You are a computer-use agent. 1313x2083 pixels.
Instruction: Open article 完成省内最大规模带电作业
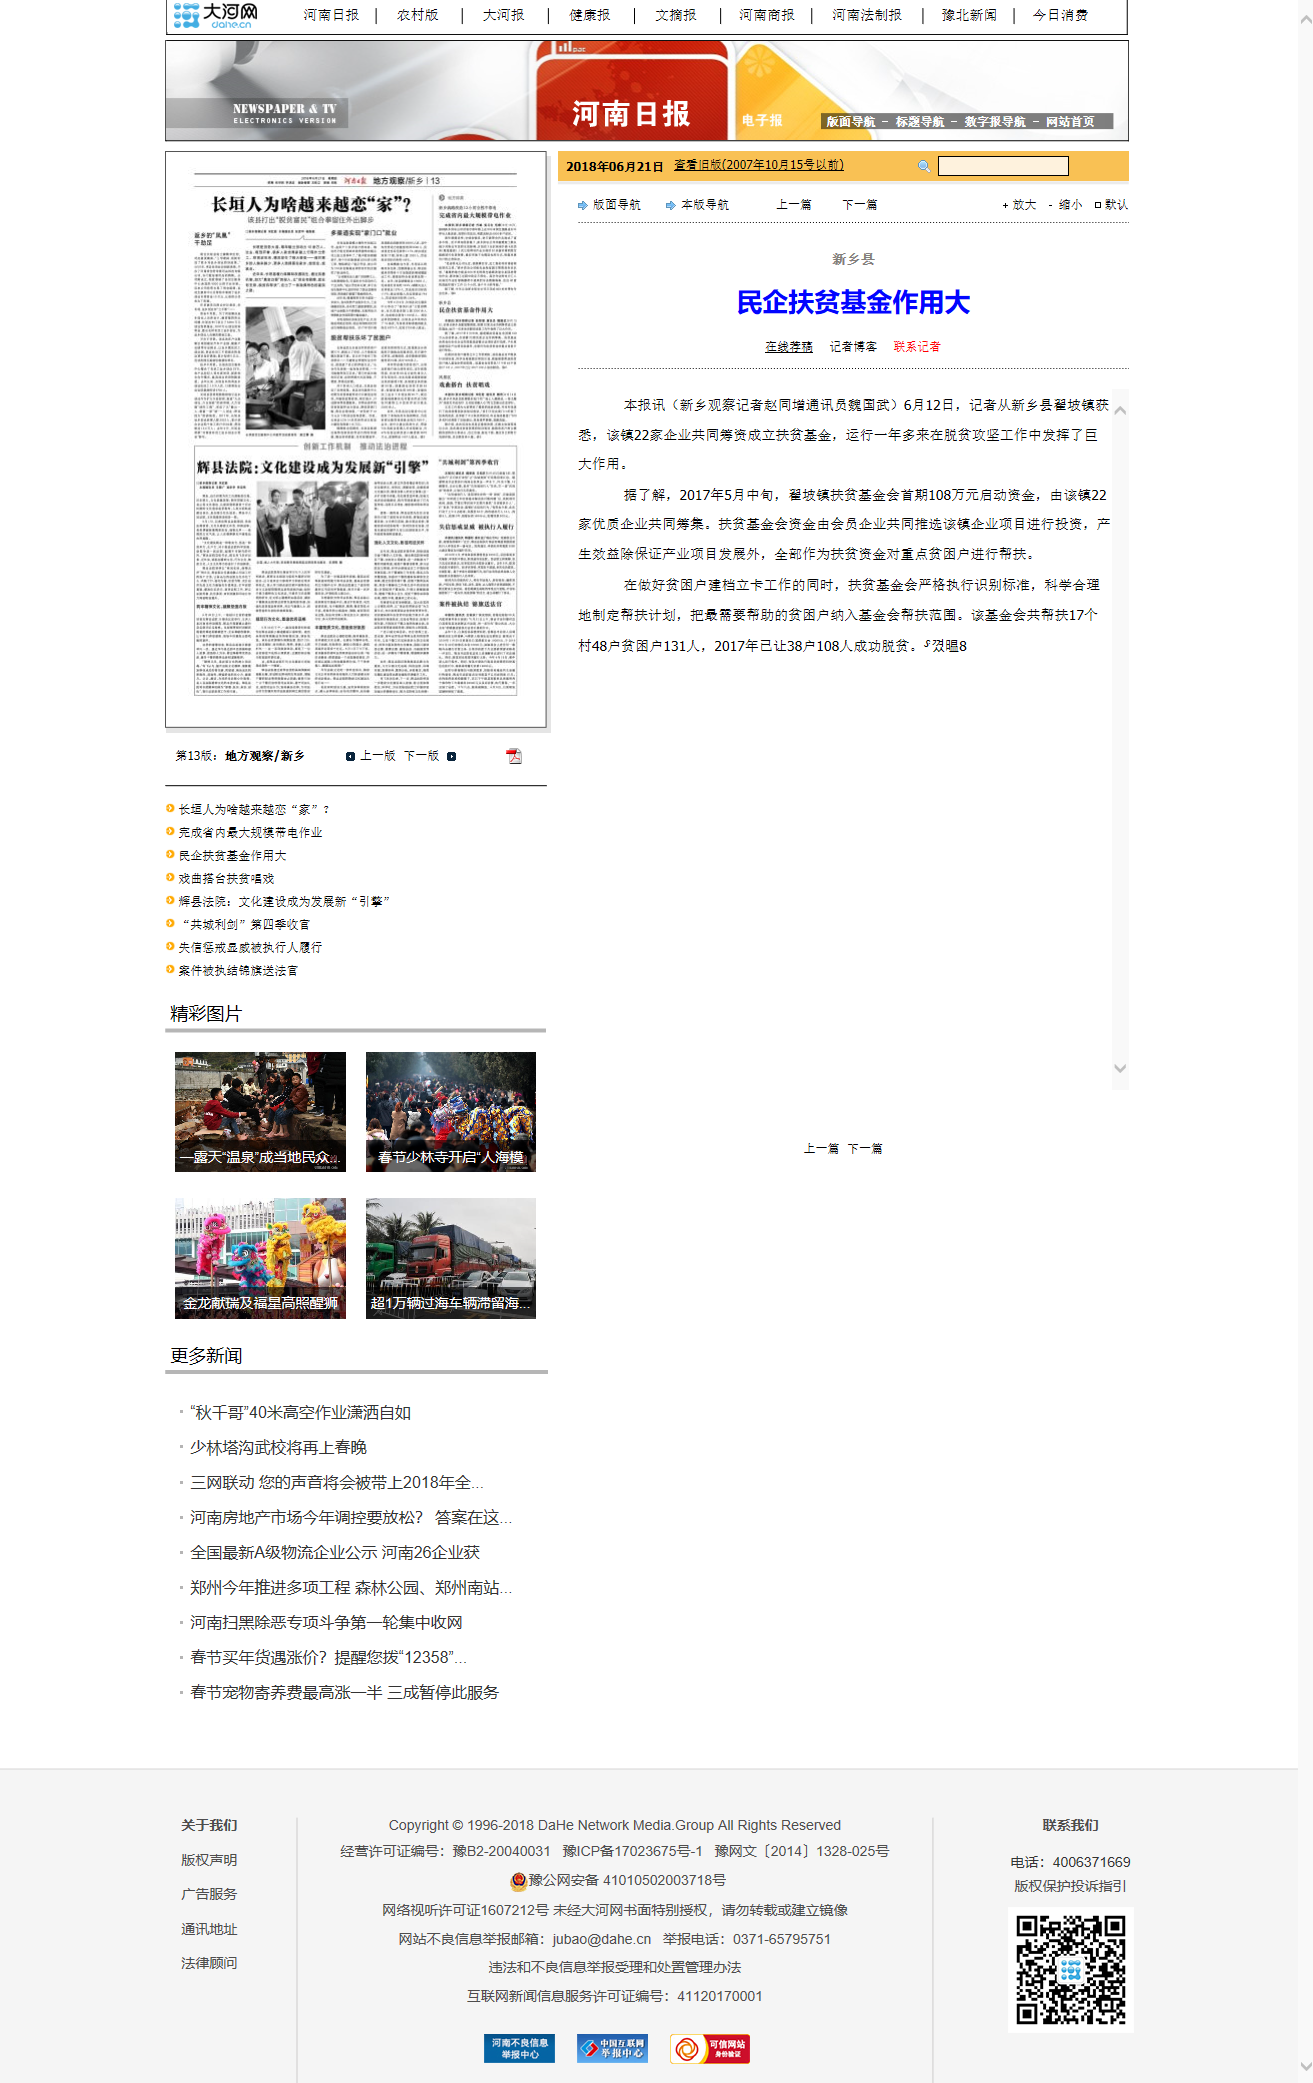250,833
